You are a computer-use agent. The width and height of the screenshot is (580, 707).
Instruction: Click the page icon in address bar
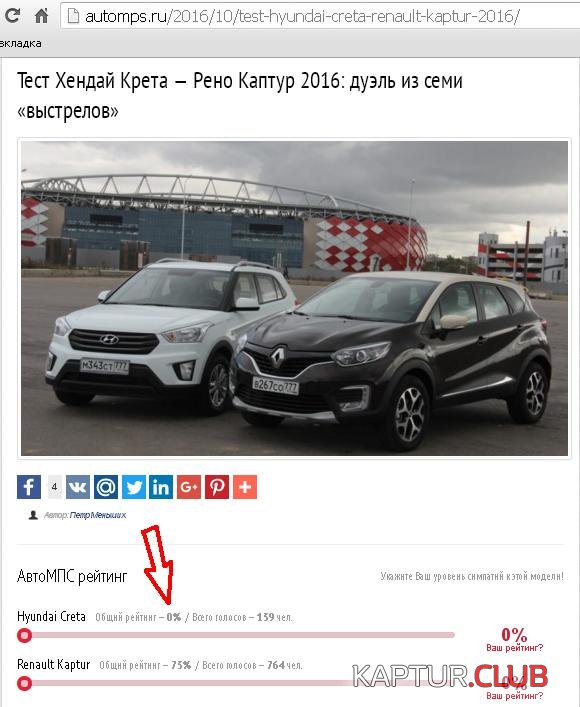73,17
